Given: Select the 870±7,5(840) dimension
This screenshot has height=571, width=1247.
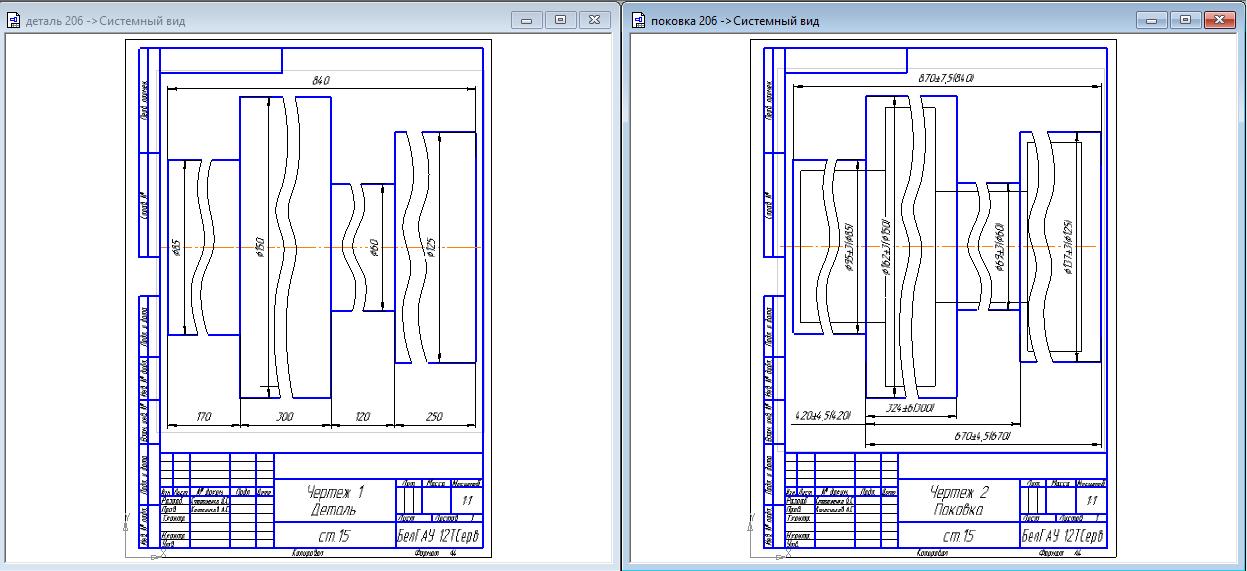Looking at the screenshot, I should (x=945, y=78).
